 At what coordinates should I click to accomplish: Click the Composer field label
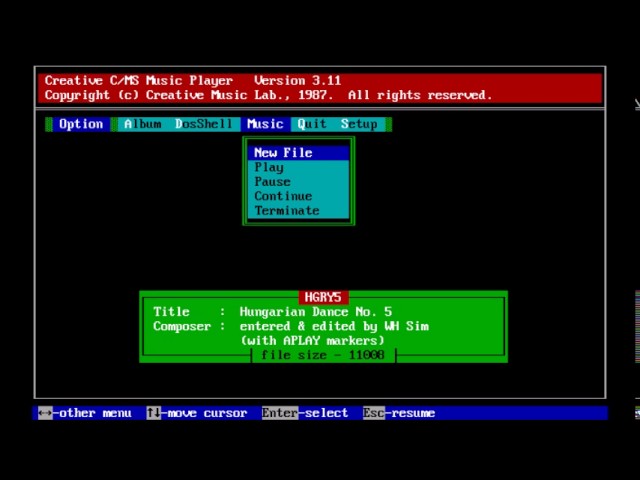[x=182, y=326]
